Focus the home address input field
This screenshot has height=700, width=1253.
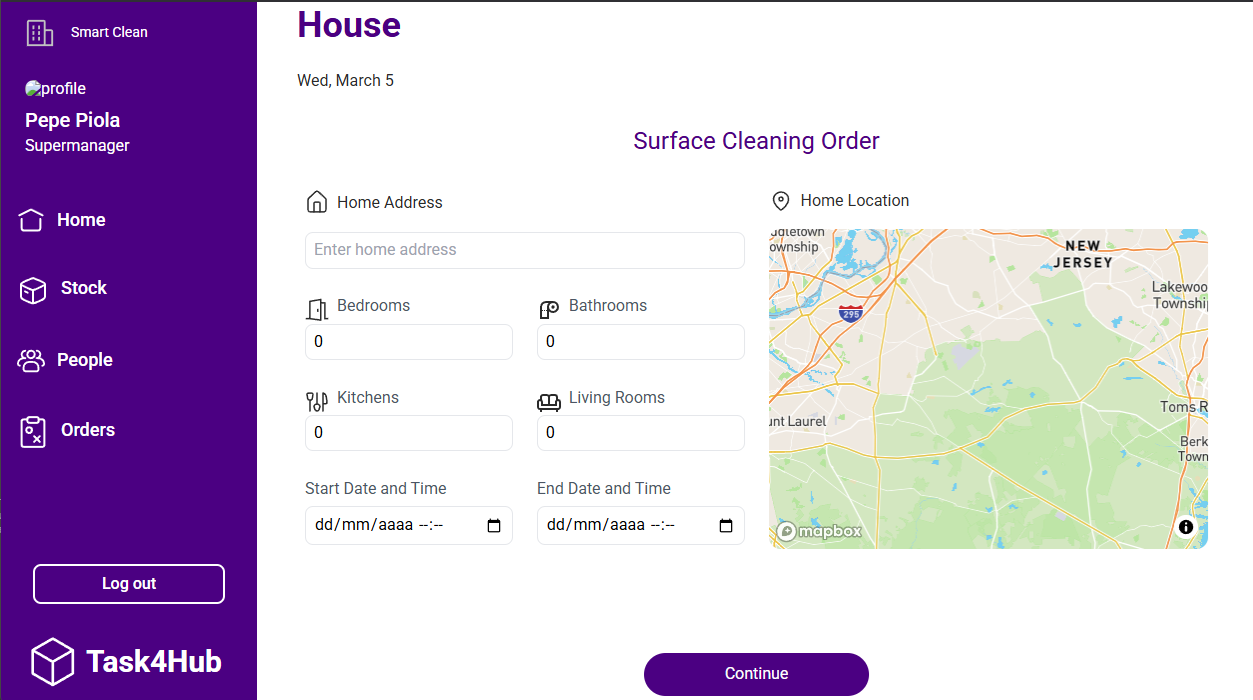(525, 250)
